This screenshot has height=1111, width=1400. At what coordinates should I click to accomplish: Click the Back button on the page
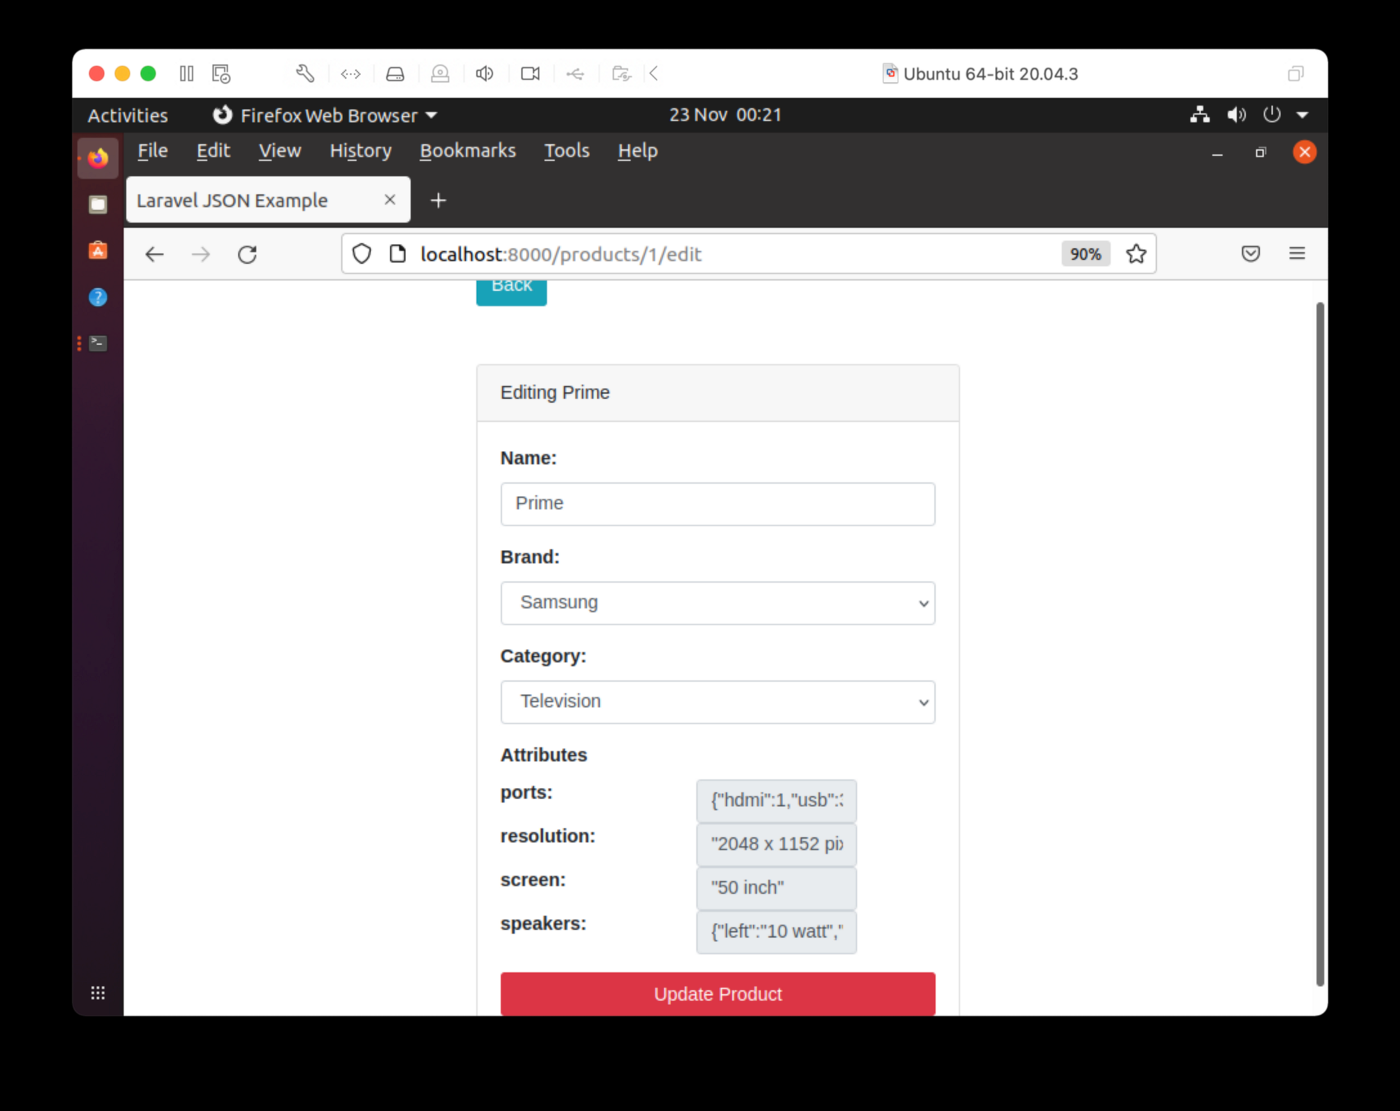(x=511, y=289)
